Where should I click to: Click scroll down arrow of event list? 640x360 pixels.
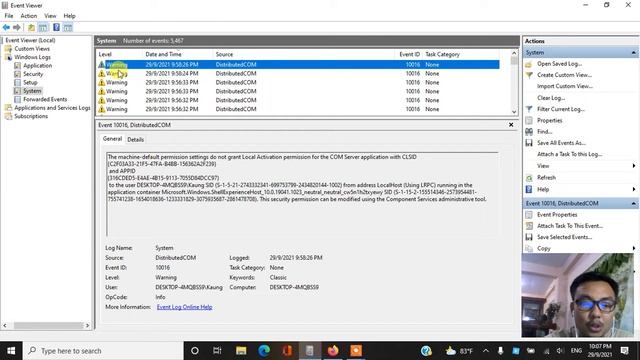click(514, 111)
